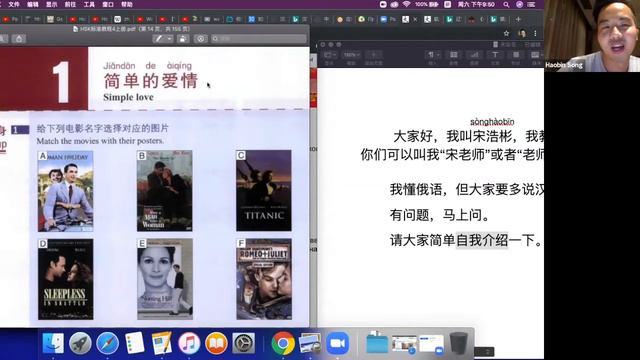Click the line 有问题，马上问。 in Pages
The width and height of the screenshot is (640, 360).
click(x=439, y=215)
